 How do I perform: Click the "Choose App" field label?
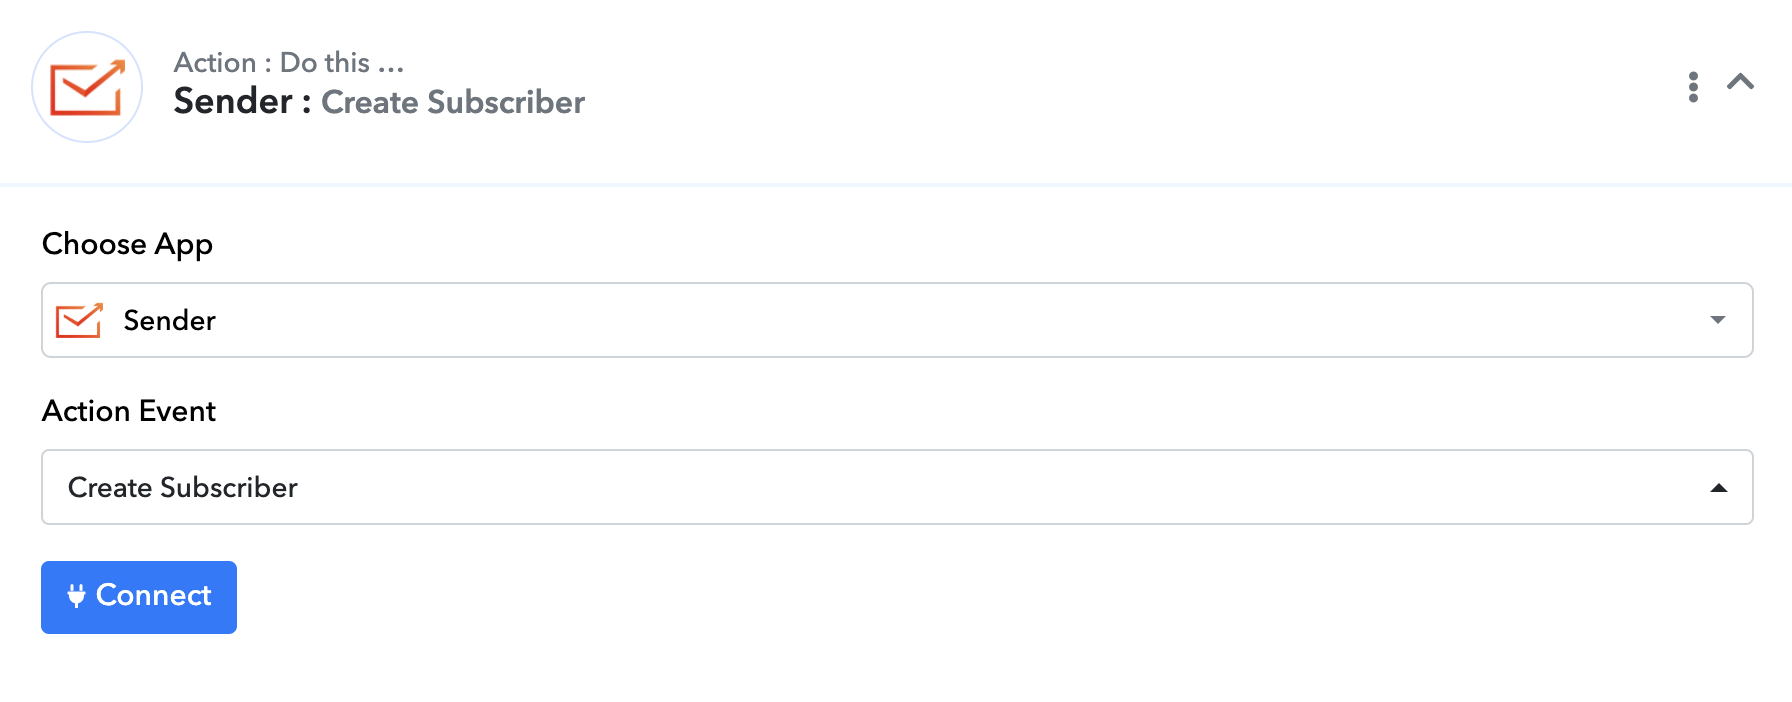[127, 244]
